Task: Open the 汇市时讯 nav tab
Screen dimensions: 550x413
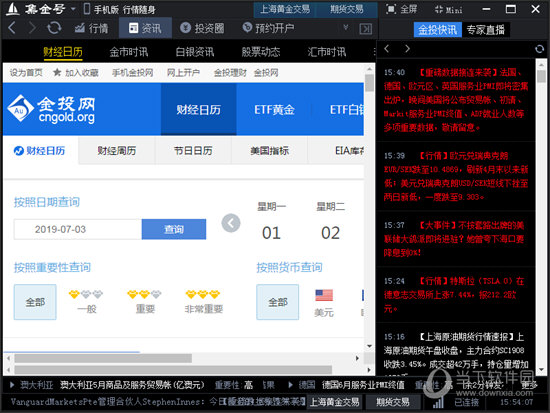Action: pyautogui.click(x=327, y=52)
